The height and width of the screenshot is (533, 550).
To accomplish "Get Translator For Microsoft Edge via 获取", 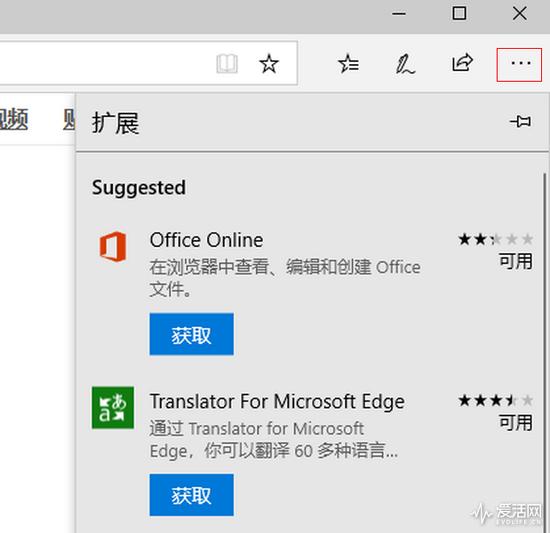I will 192,495.
